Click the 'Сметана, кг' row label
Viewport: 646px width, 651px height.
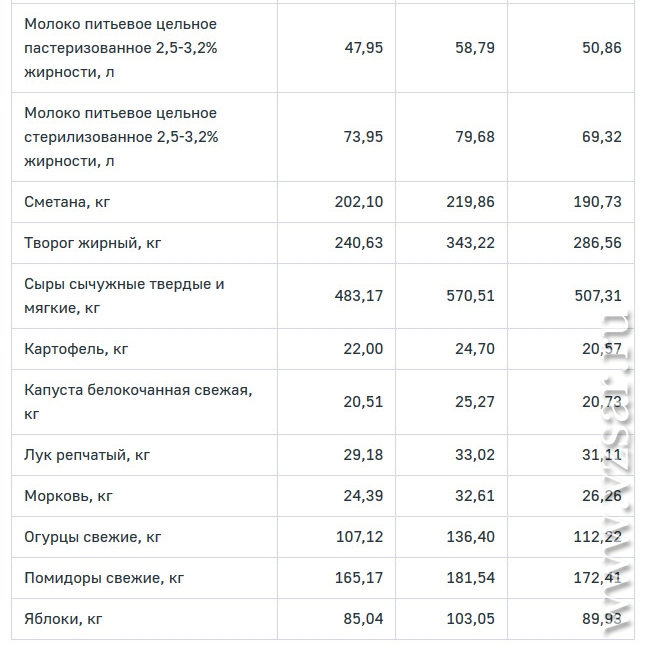pyautogui.click(x=67, y=202)
